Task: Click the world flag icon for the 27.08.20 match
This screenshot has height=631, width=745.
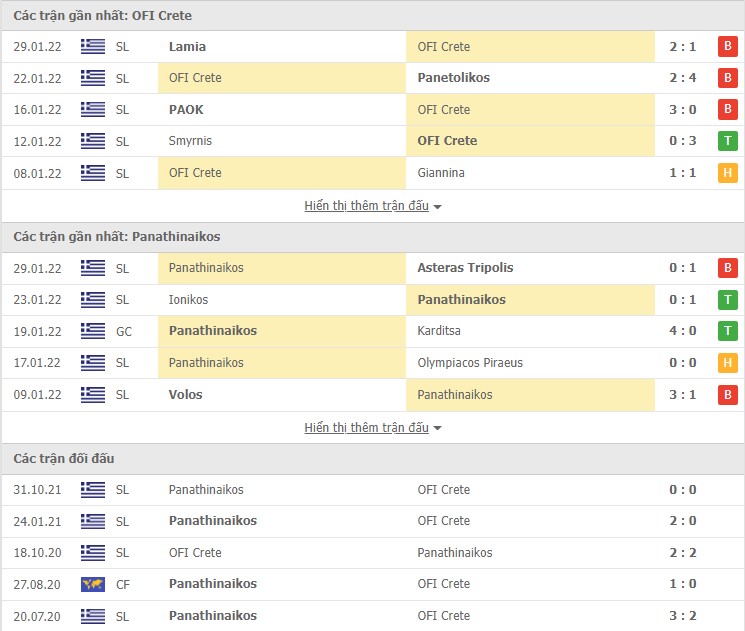Action: pyautogui.click(x=93, y=584)
